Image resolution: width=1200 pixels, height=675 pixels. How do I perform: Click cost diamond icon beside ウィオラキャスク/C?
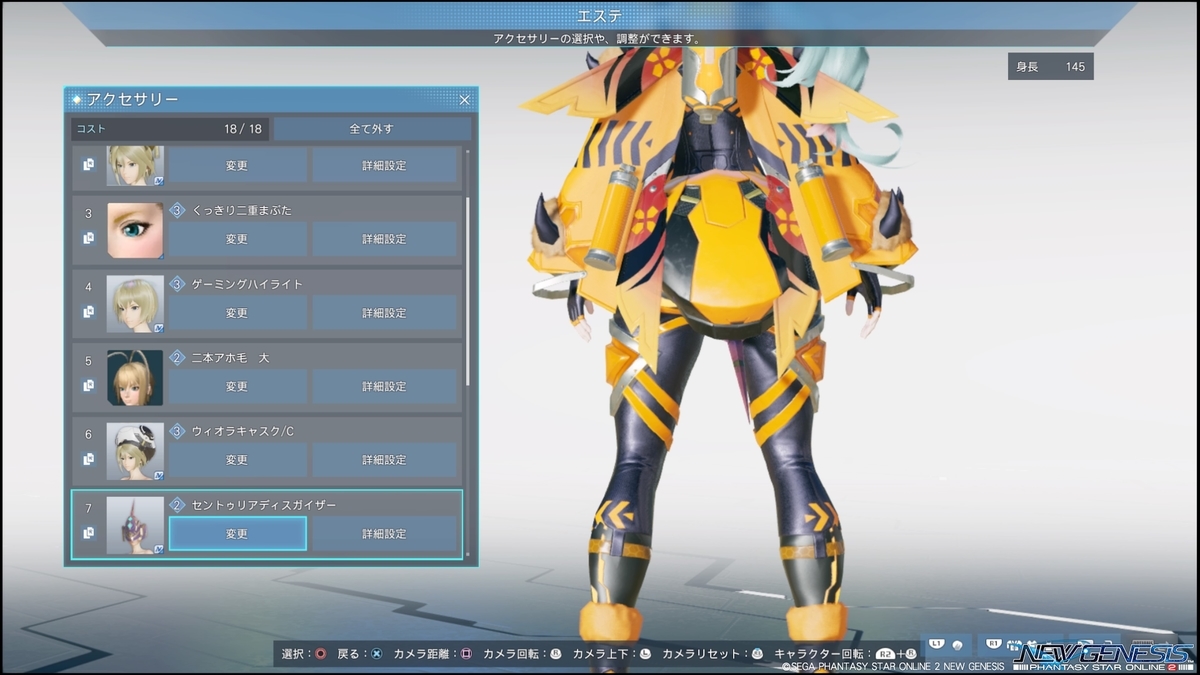pyautogui.click(x=177, y=431)
